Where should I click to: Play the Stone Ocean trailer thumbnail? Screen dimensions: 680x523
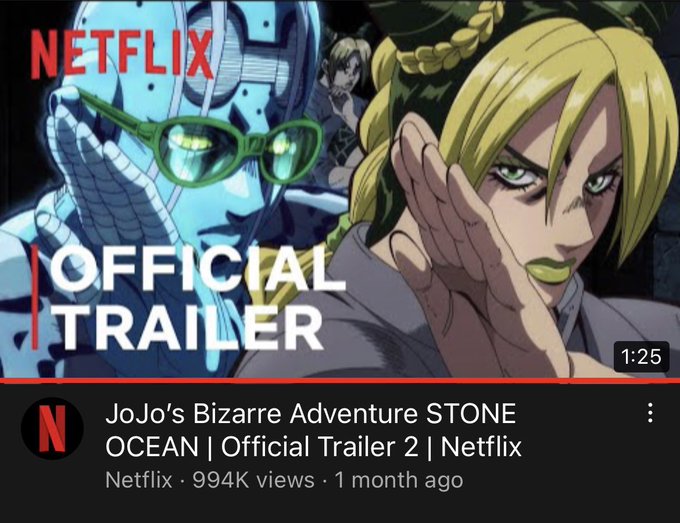pos(340,189)
